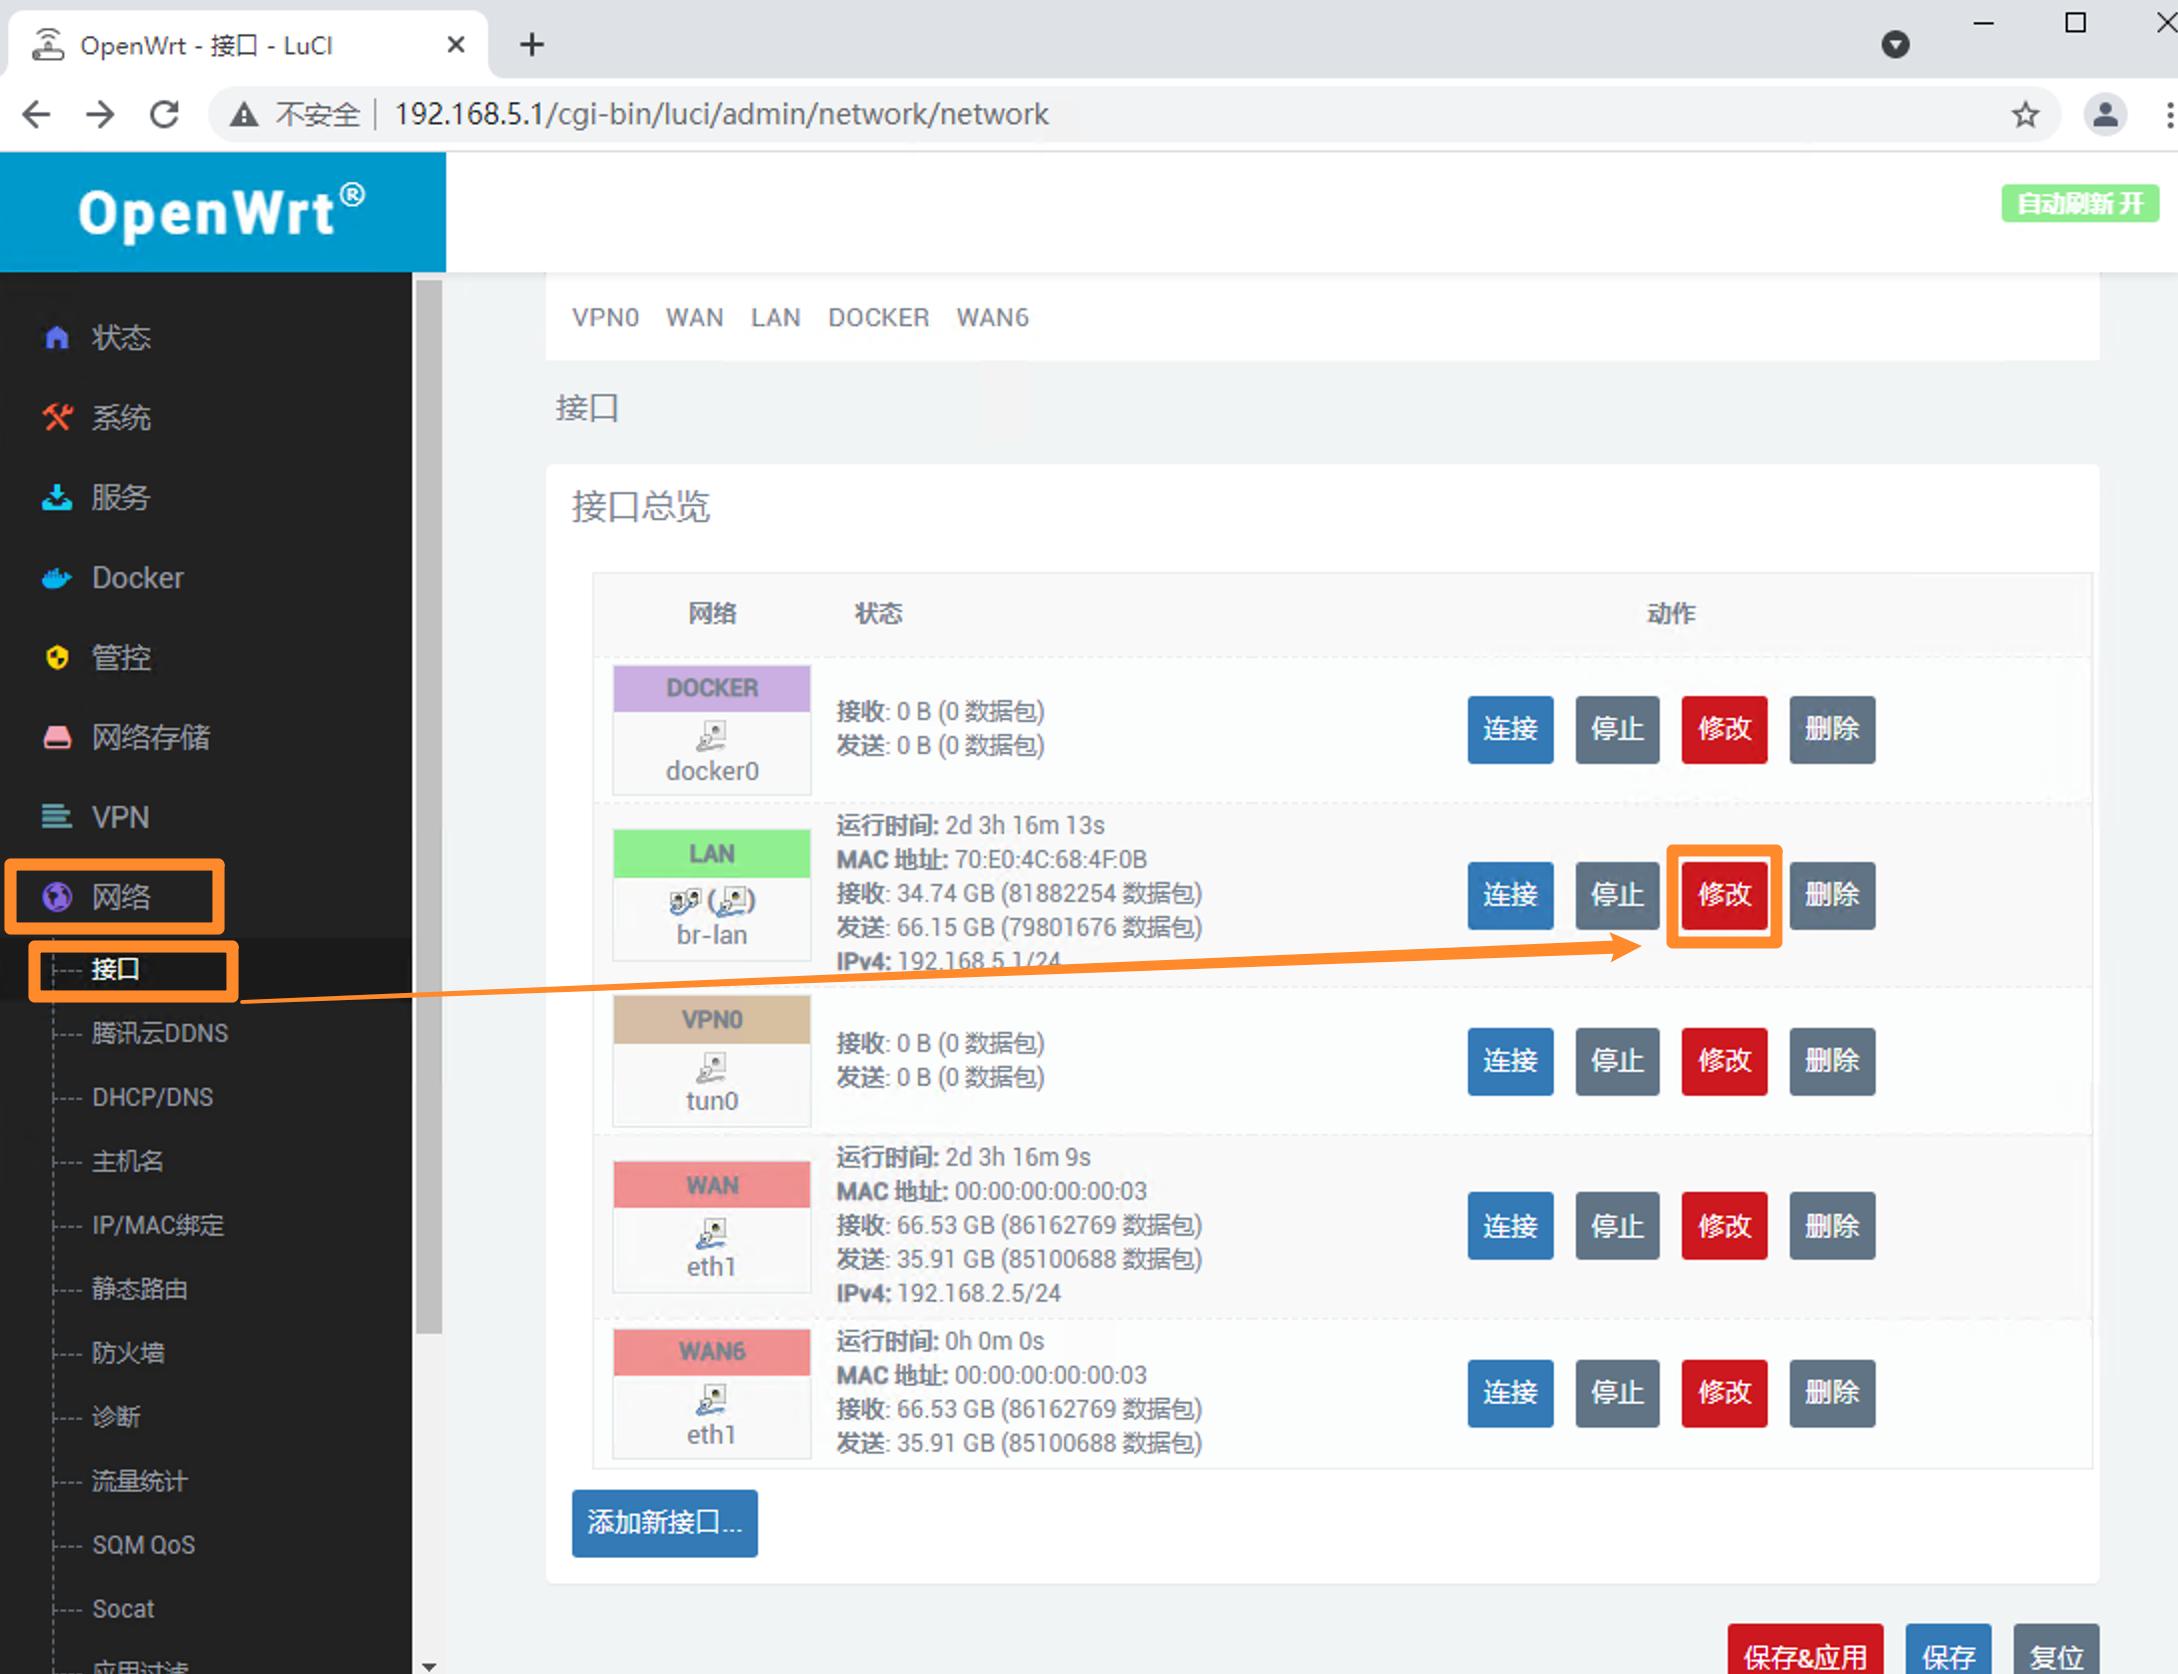
Task: Click the Docker whale icon in sidebar
Action: pyautogui.click(x=57, y=578)
